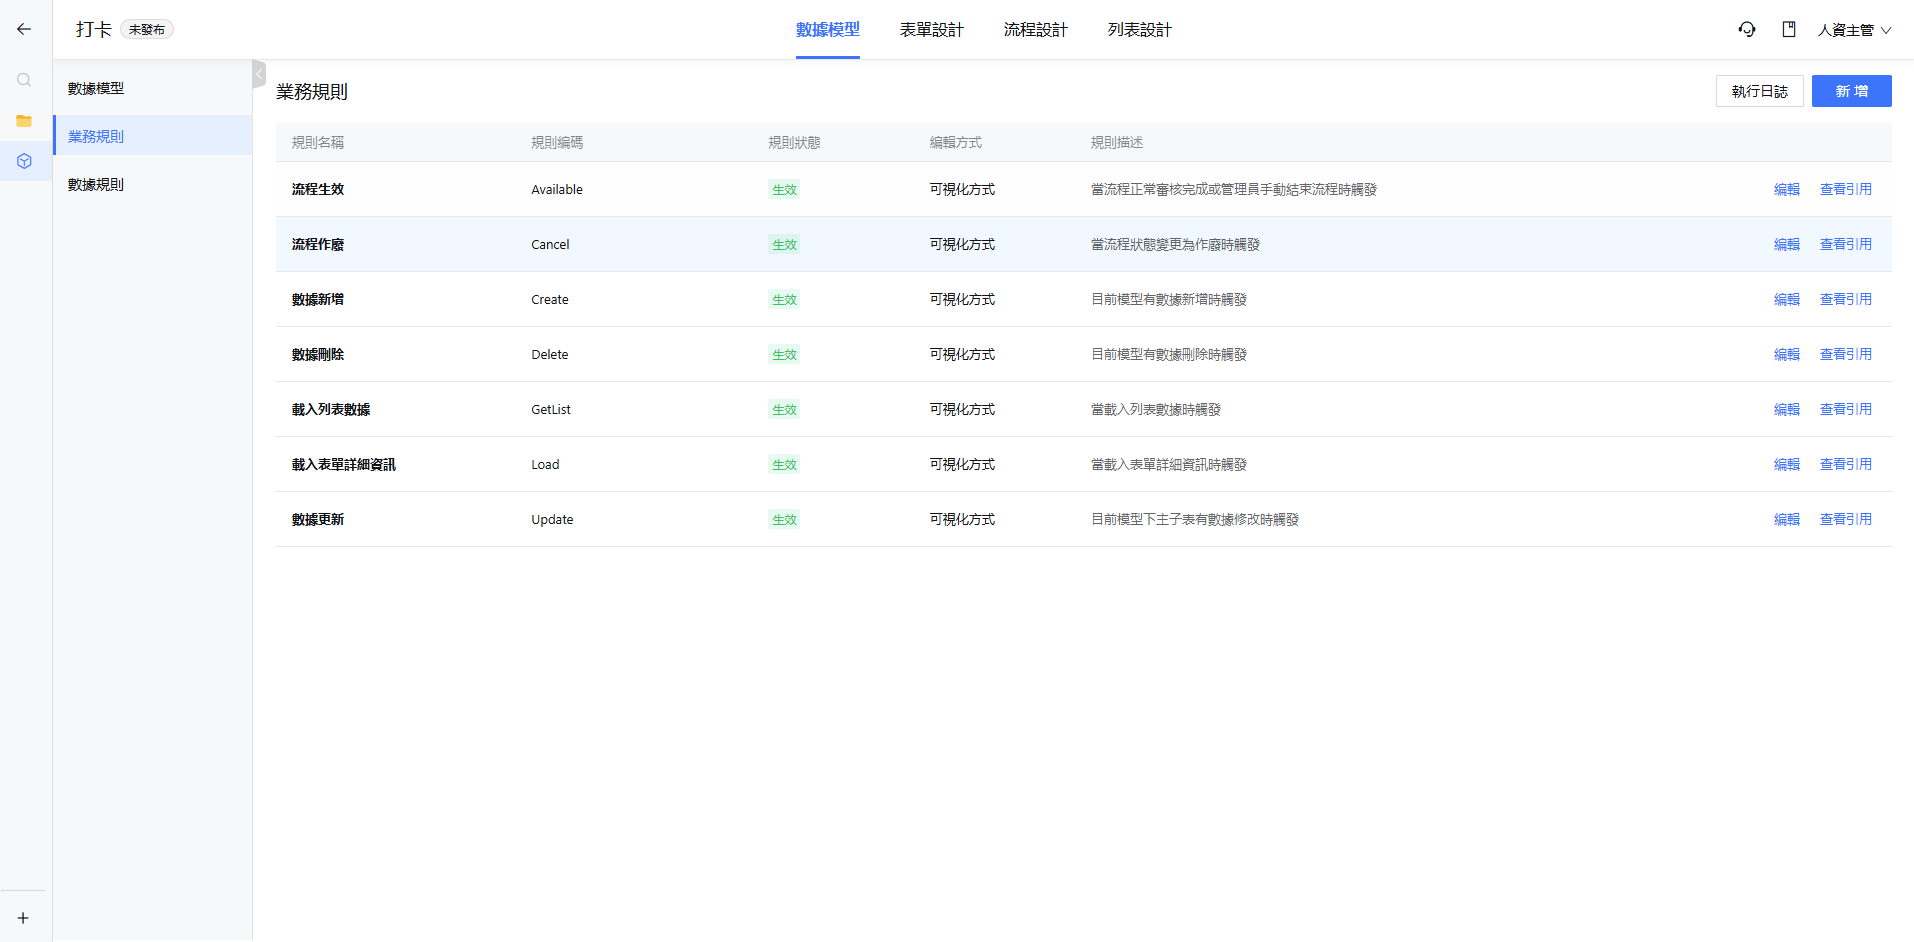The image size is (1914, 942).
Task: View references for 數據新增 rule
Action: coord(1845,299)
